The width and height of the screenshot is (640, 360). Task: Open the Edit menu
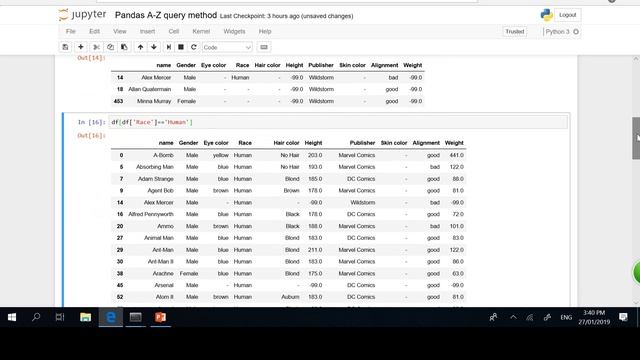pos(94,31)
